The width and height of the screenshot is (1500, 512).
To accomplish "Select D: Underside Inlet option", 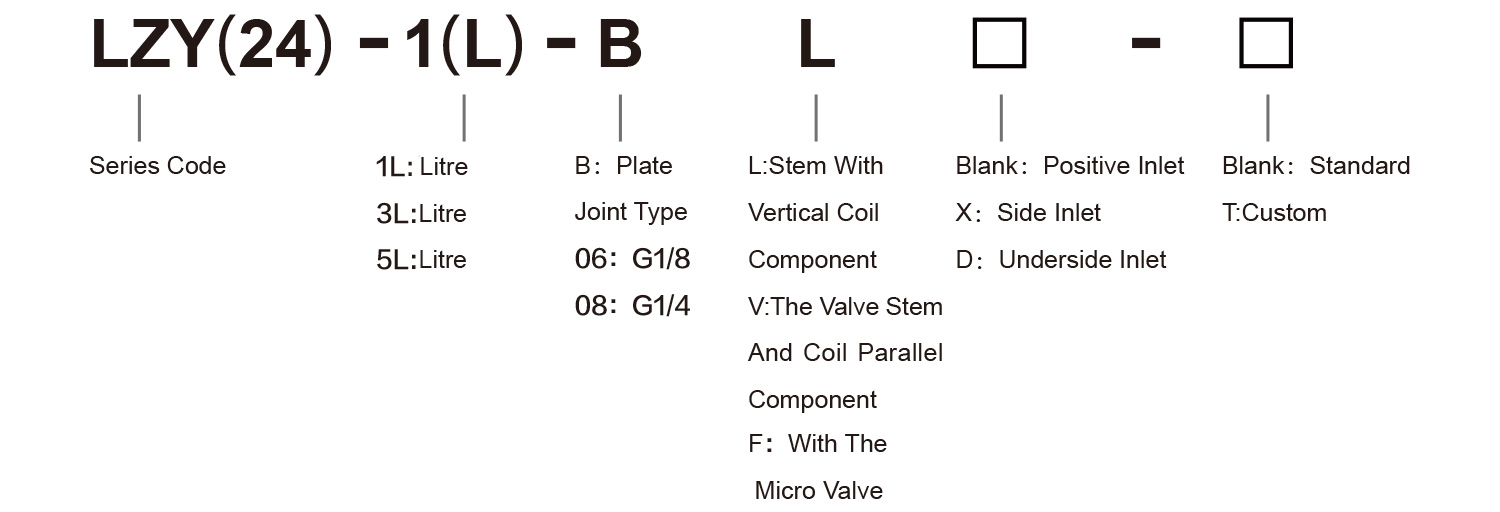I will 1061,260.
